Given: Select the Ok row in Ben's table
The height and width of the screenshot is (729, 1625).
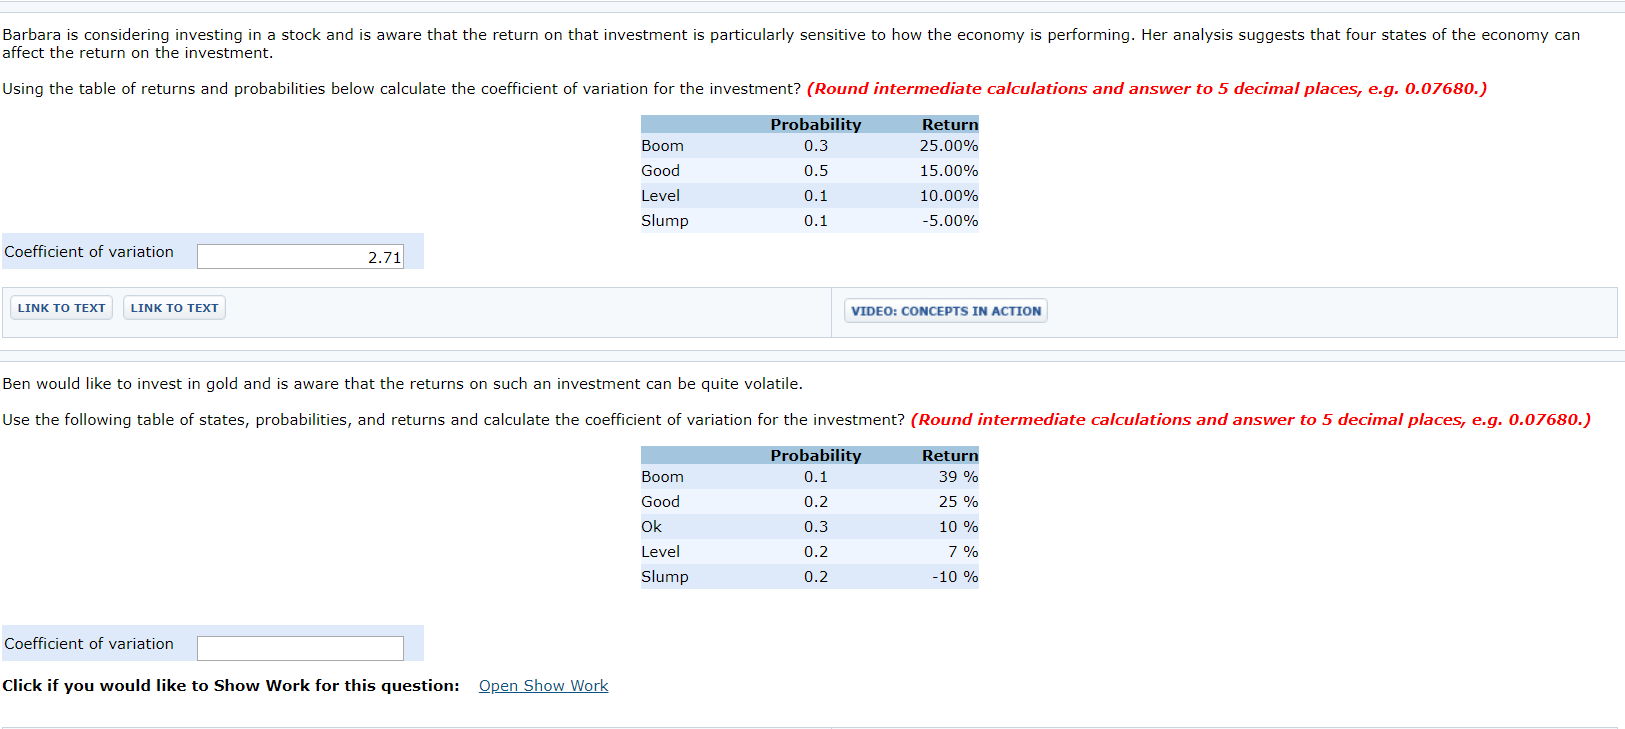Looking at the screenshot, I should (651, 526).
